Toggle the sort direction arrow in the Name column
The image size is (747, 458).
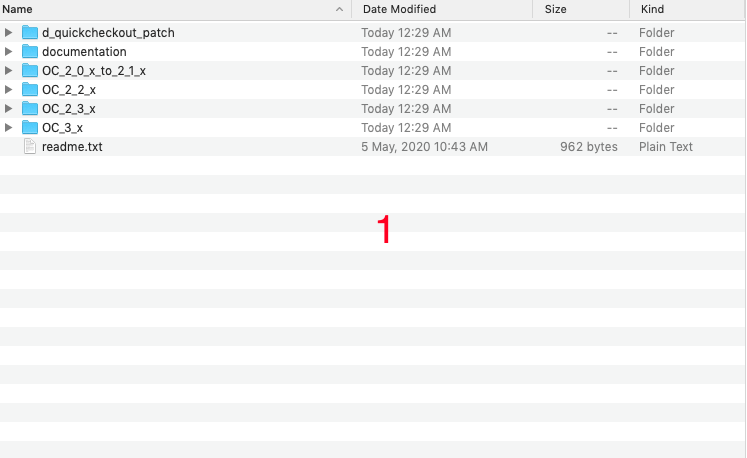(x=339, y=9)
